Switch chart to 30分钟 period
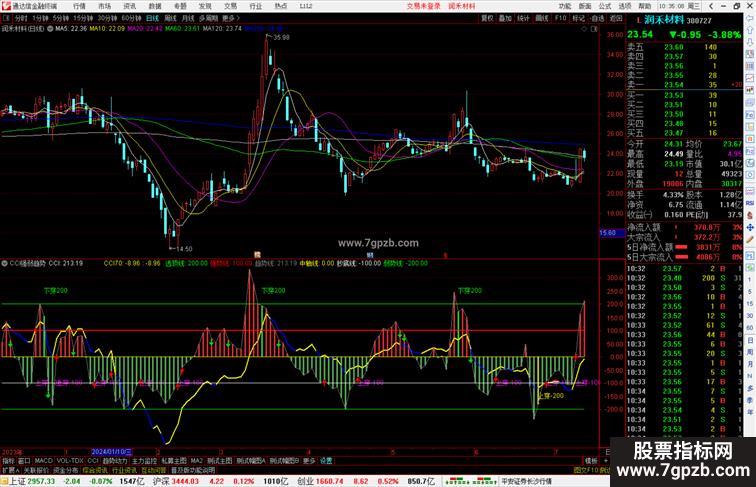 (x=107, y=18)
